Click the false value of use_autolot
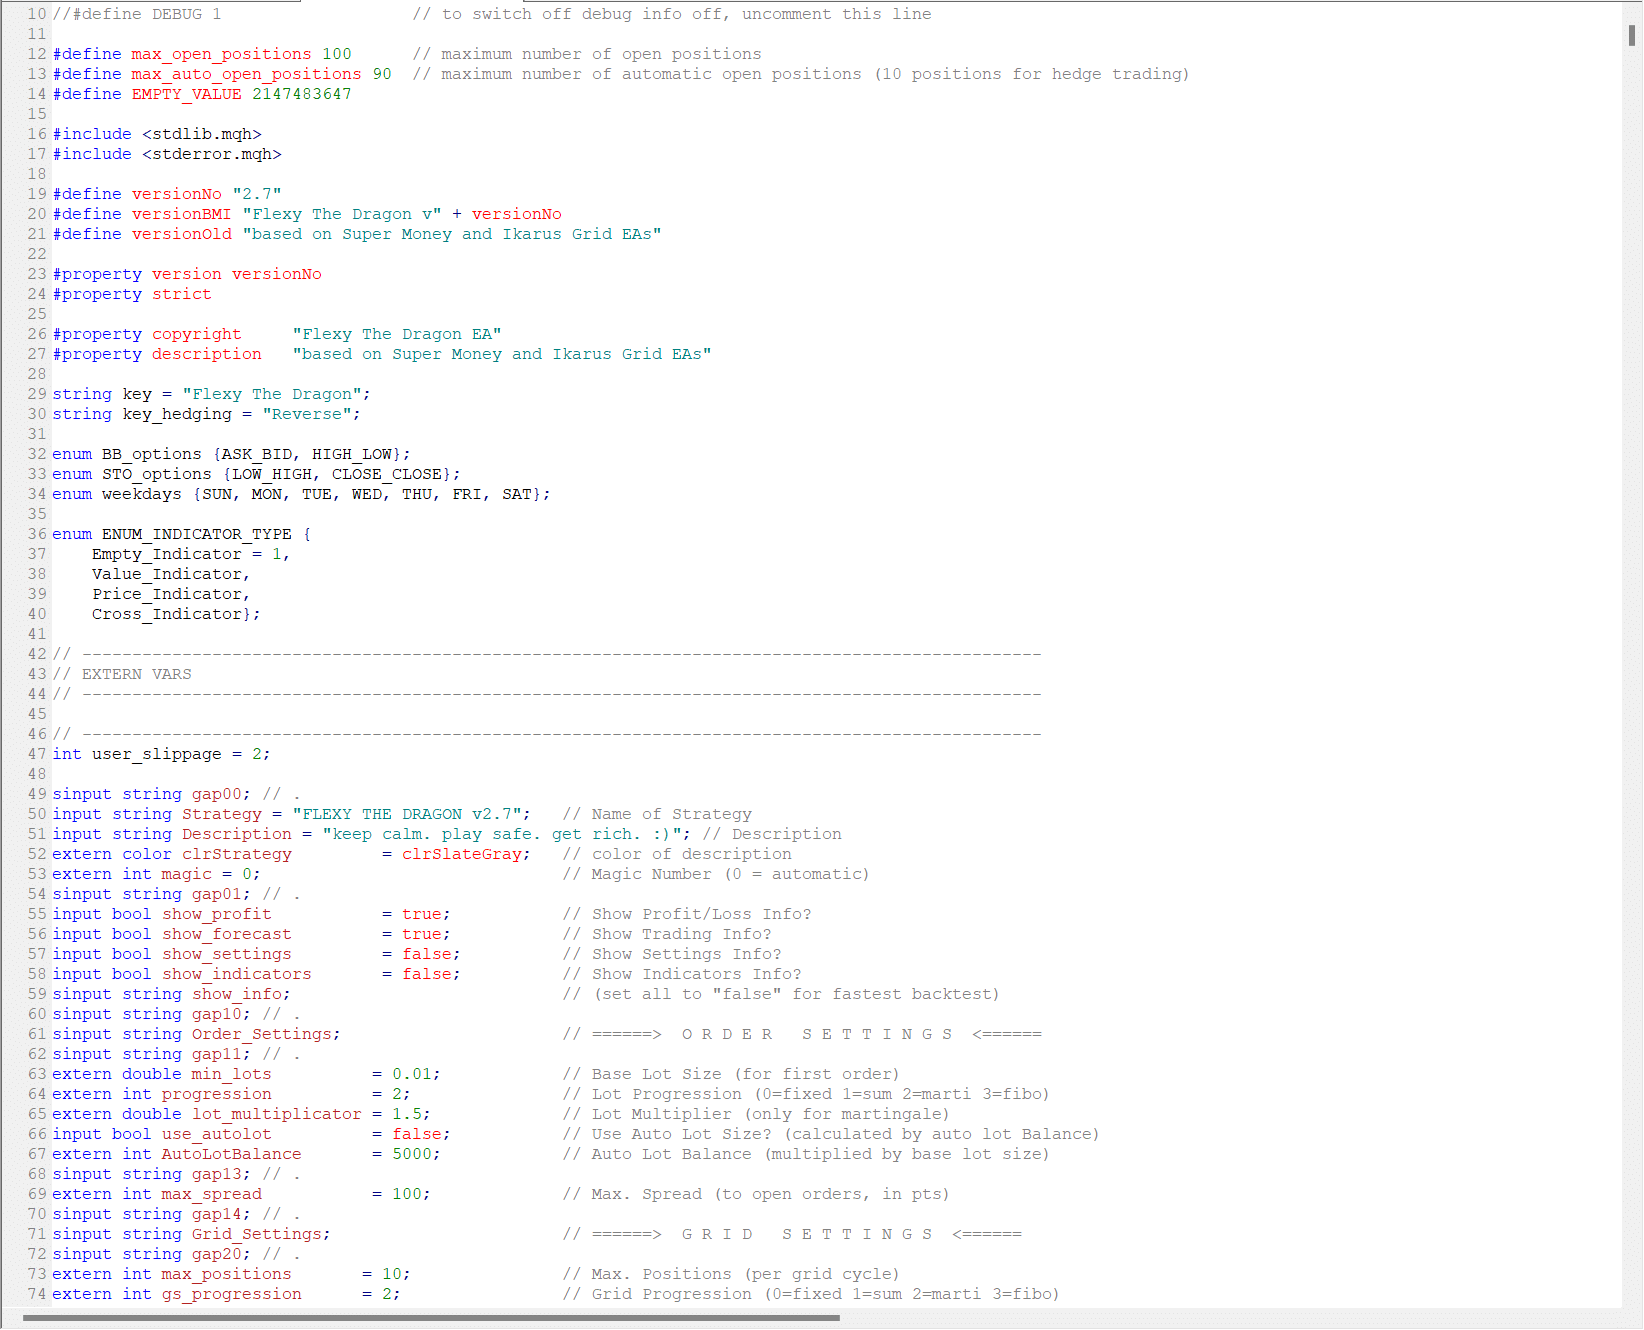Screen dimensions: 1644x1330 tap(416, 1134)
